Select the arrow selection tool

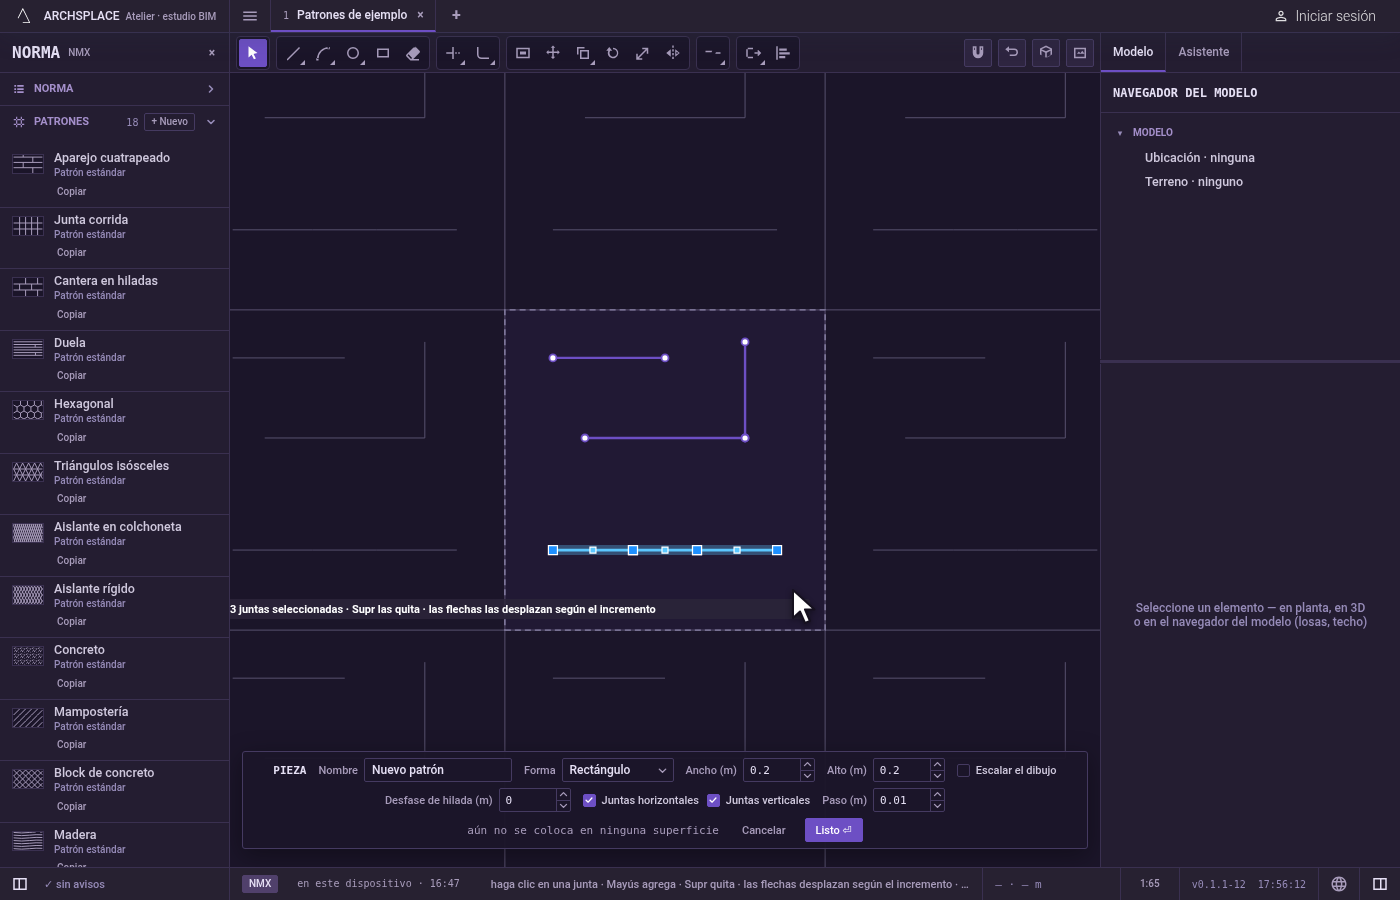[253, 53]
